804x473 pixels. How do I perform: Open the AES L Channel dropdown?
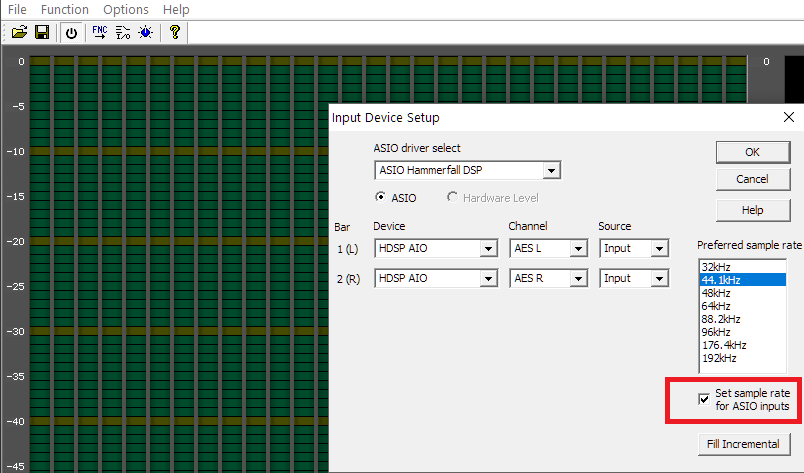tap(578, 249)
